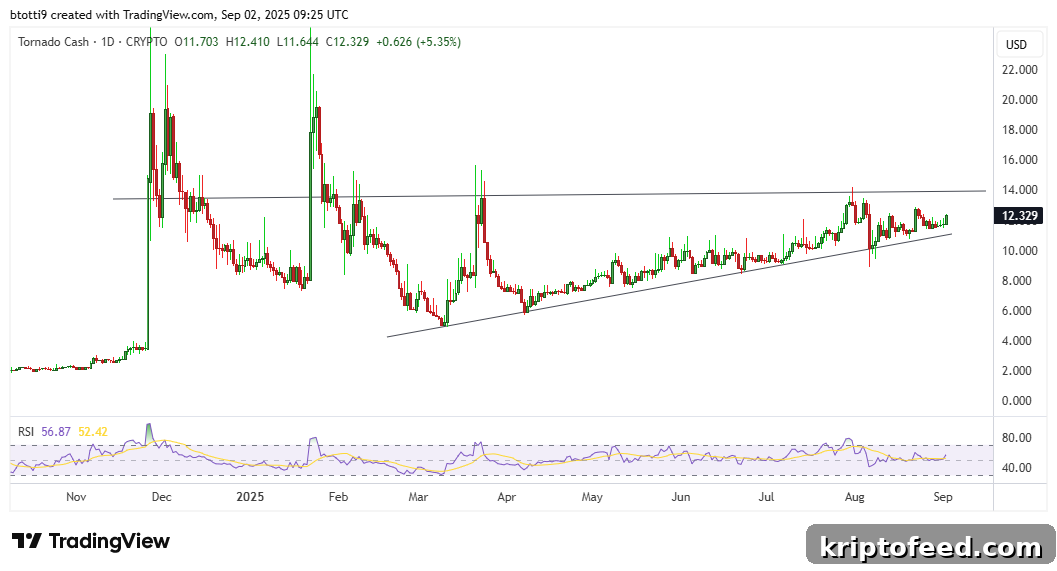Click the 8.000 price axis label
This screenshot has height=571, width=1057.
tap(1017, 280)
